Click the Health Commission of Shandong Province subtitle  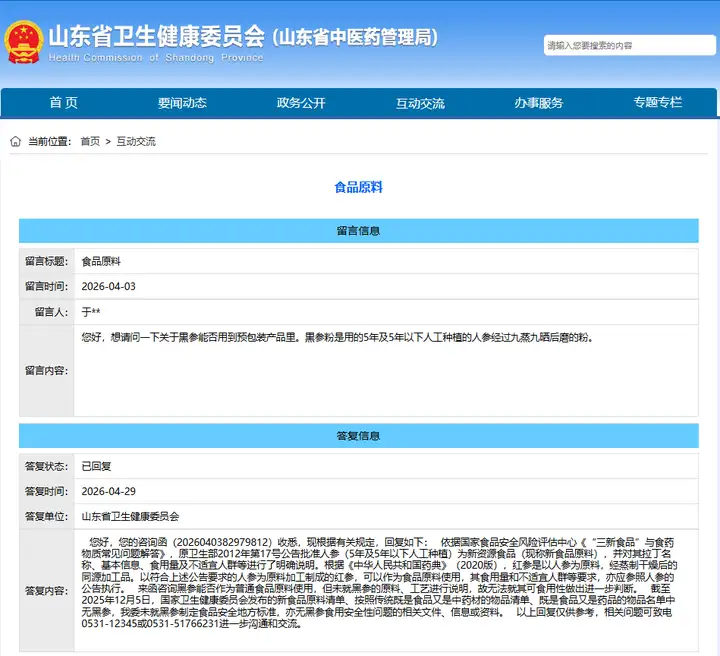(156, 58)
